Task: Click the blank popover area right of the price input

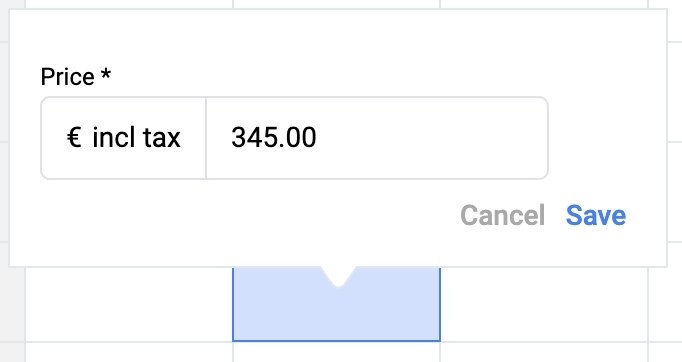Action: point(607,137)
